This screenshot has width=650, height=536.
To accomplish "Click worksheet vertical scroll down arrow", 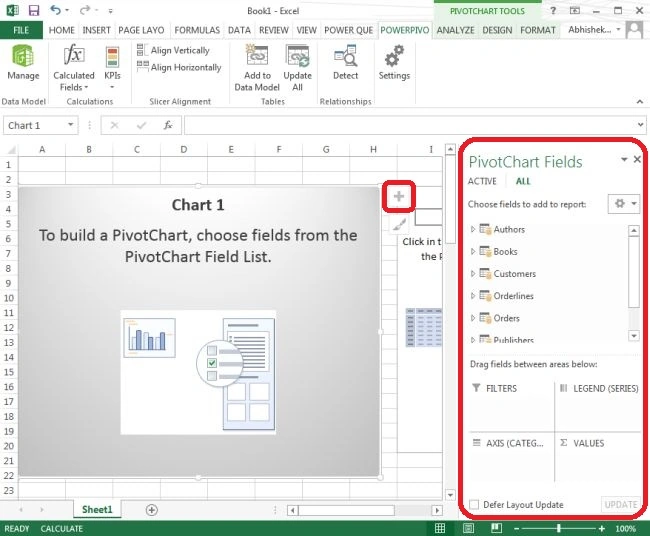I will pos(450,495).
